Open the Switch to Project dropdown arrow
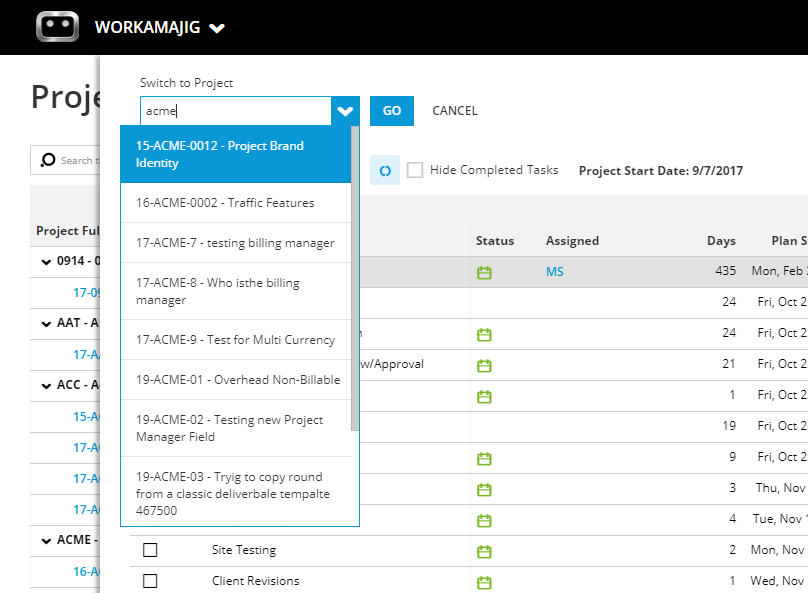Viewport: 808px width, 593px height. tap(345, 111)
